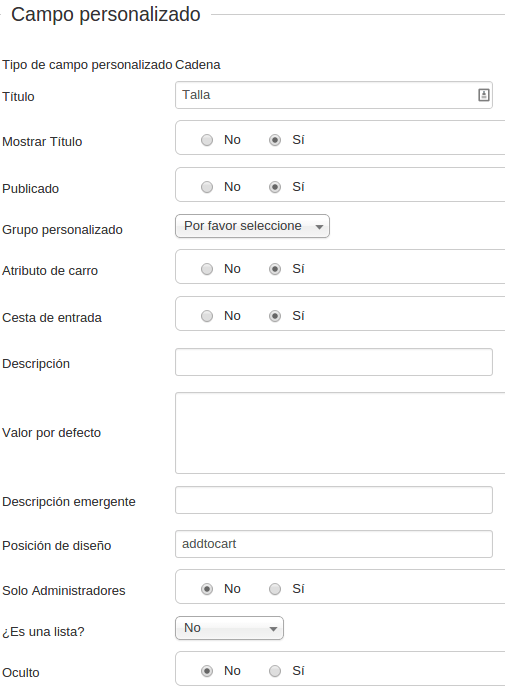This screenshot has height=695, width=505.
Task: Select No for Solo Administradores
Action: (207, 589)
